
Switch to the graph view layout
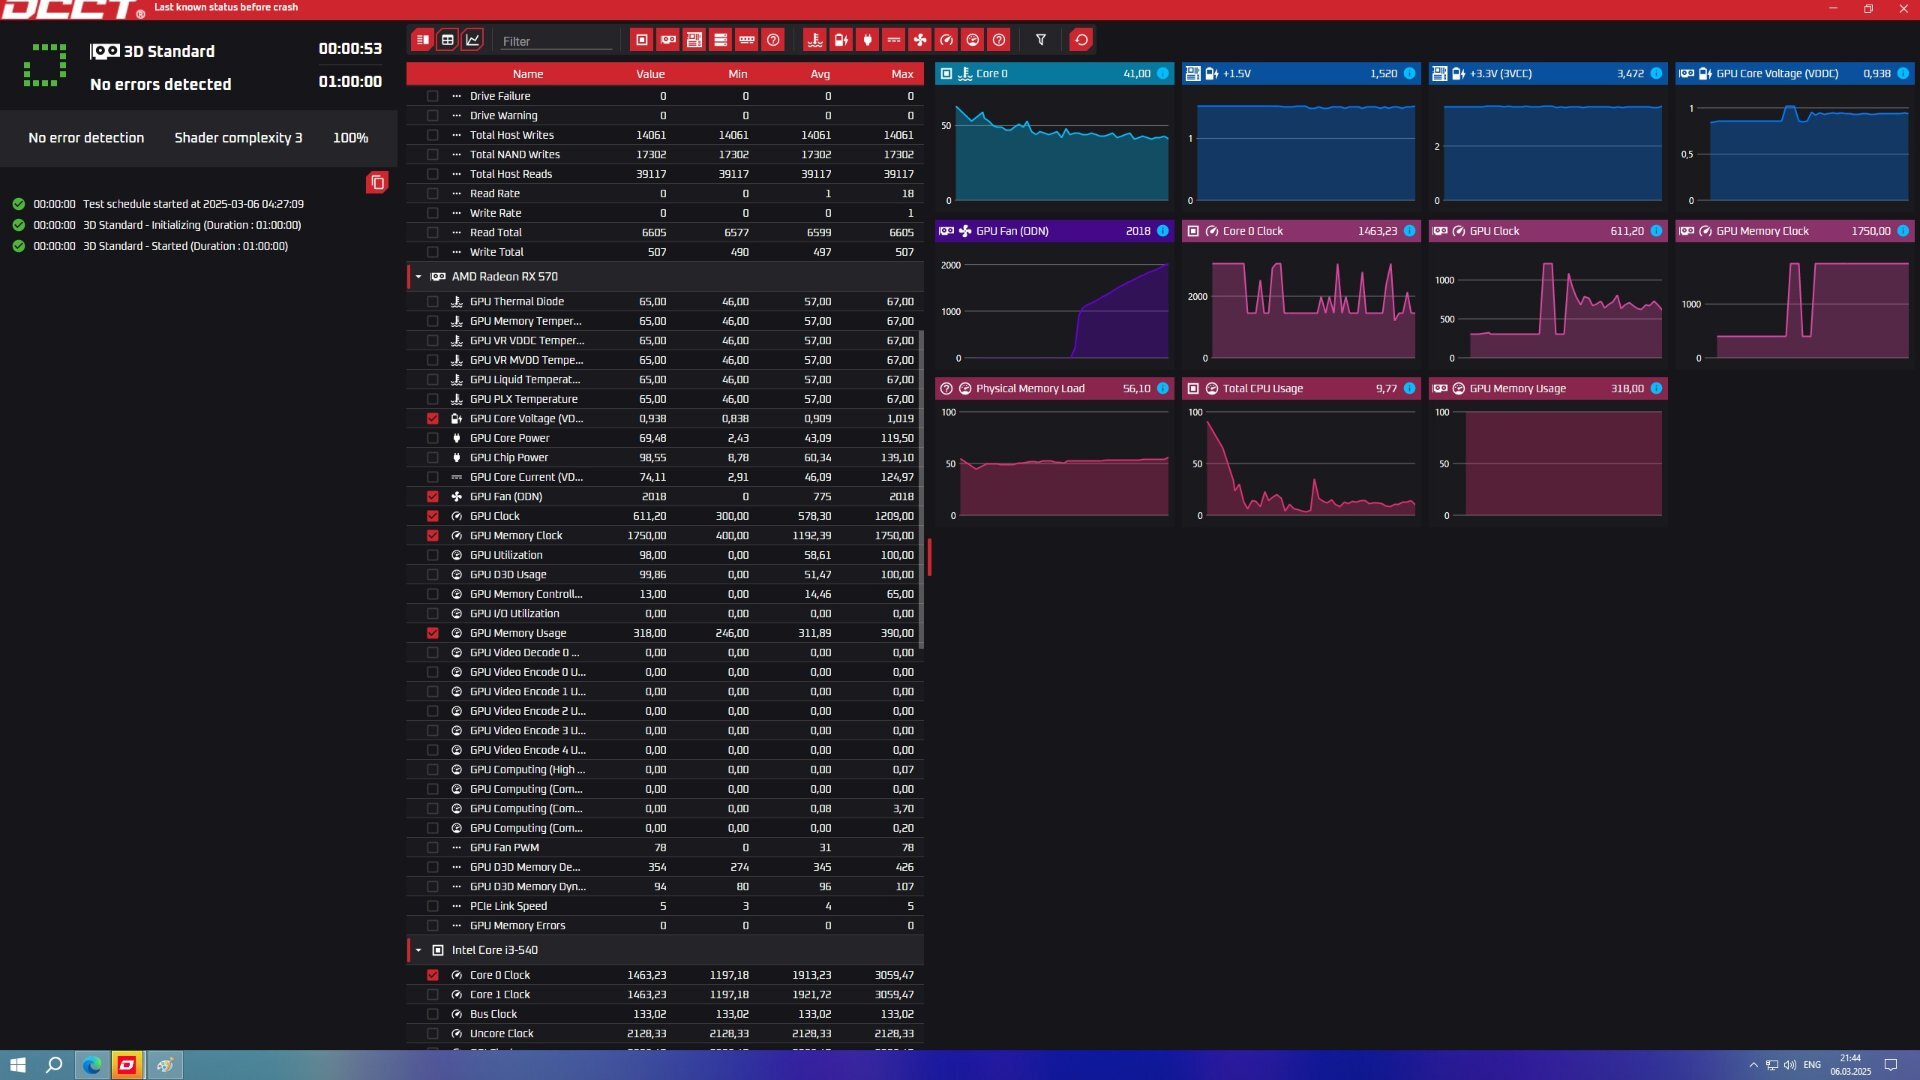click(473, 40)
